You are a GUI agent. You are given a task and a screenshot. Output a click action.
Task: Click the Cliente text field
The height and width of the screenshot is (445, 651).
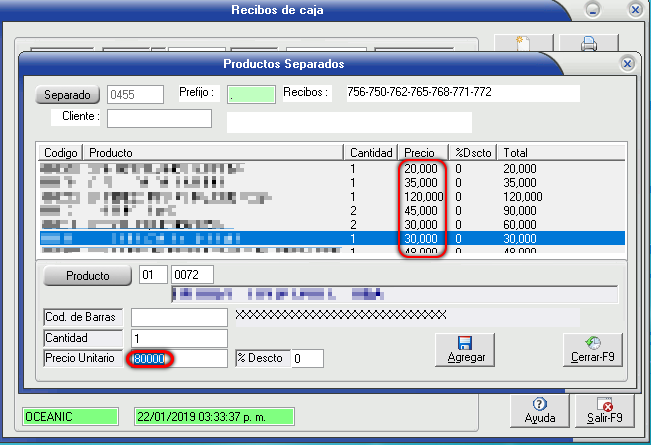point(159,118)
